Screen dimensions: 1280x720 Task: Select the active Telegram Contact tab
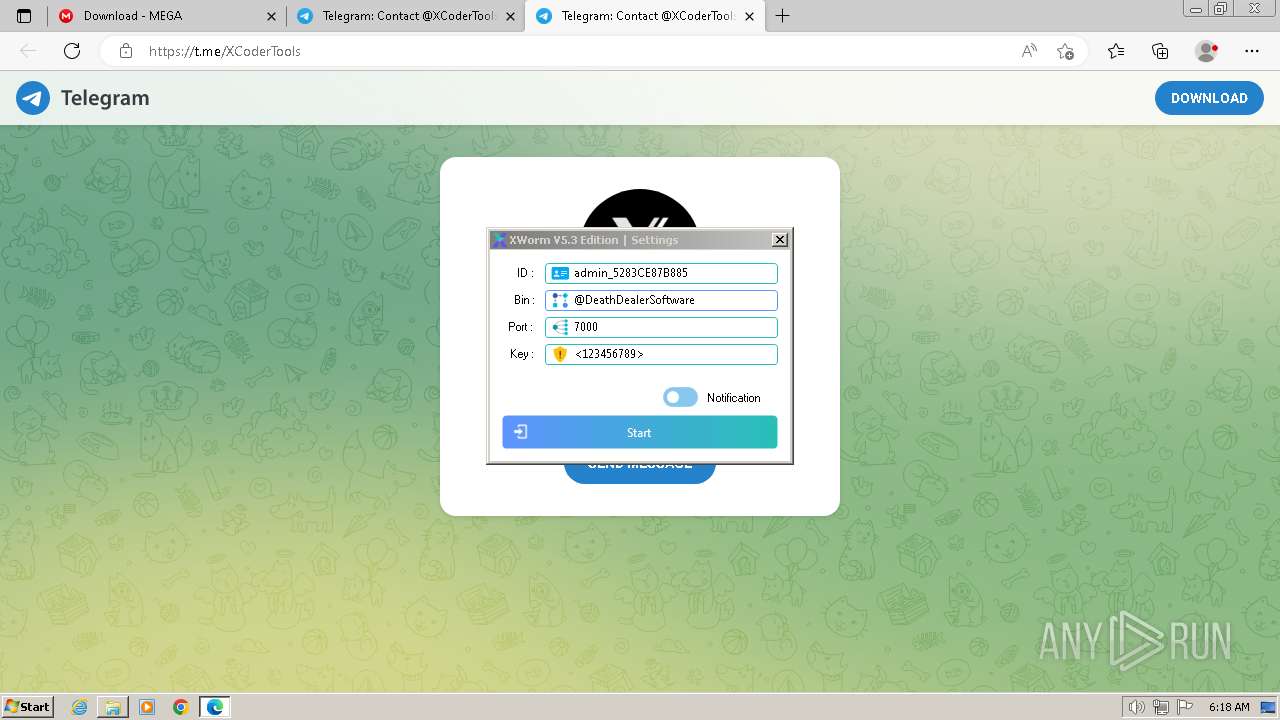643,16
